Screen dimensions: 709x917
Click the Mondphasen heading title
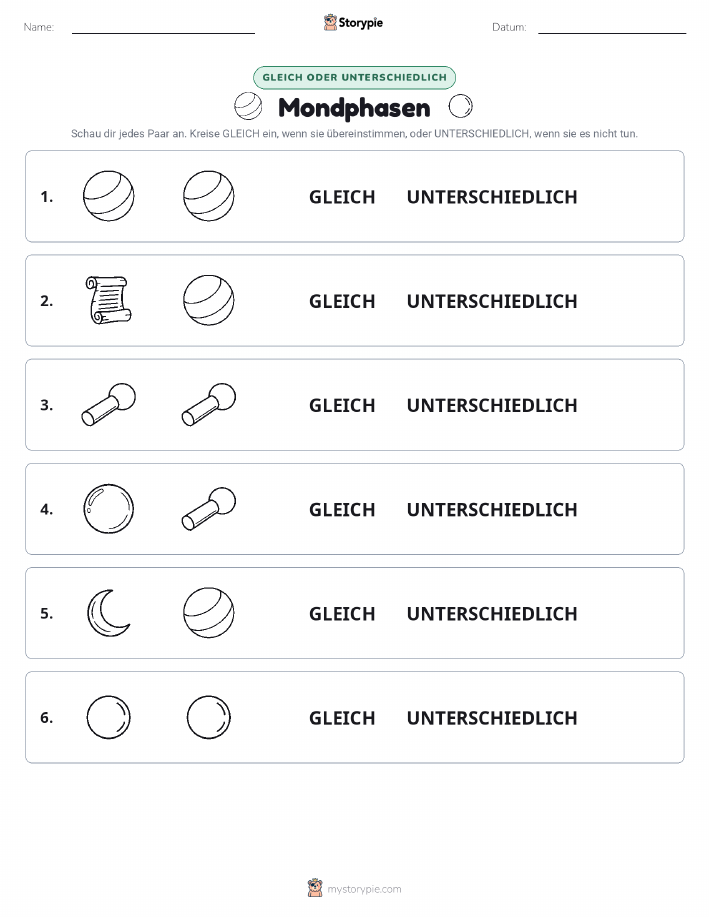tap(354, 108)
